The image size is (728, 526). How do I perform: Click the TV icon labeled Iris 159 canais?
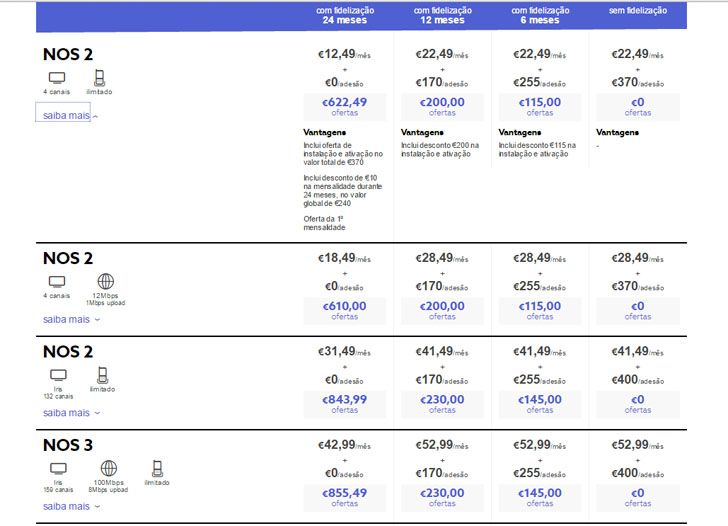coord(58,468)
